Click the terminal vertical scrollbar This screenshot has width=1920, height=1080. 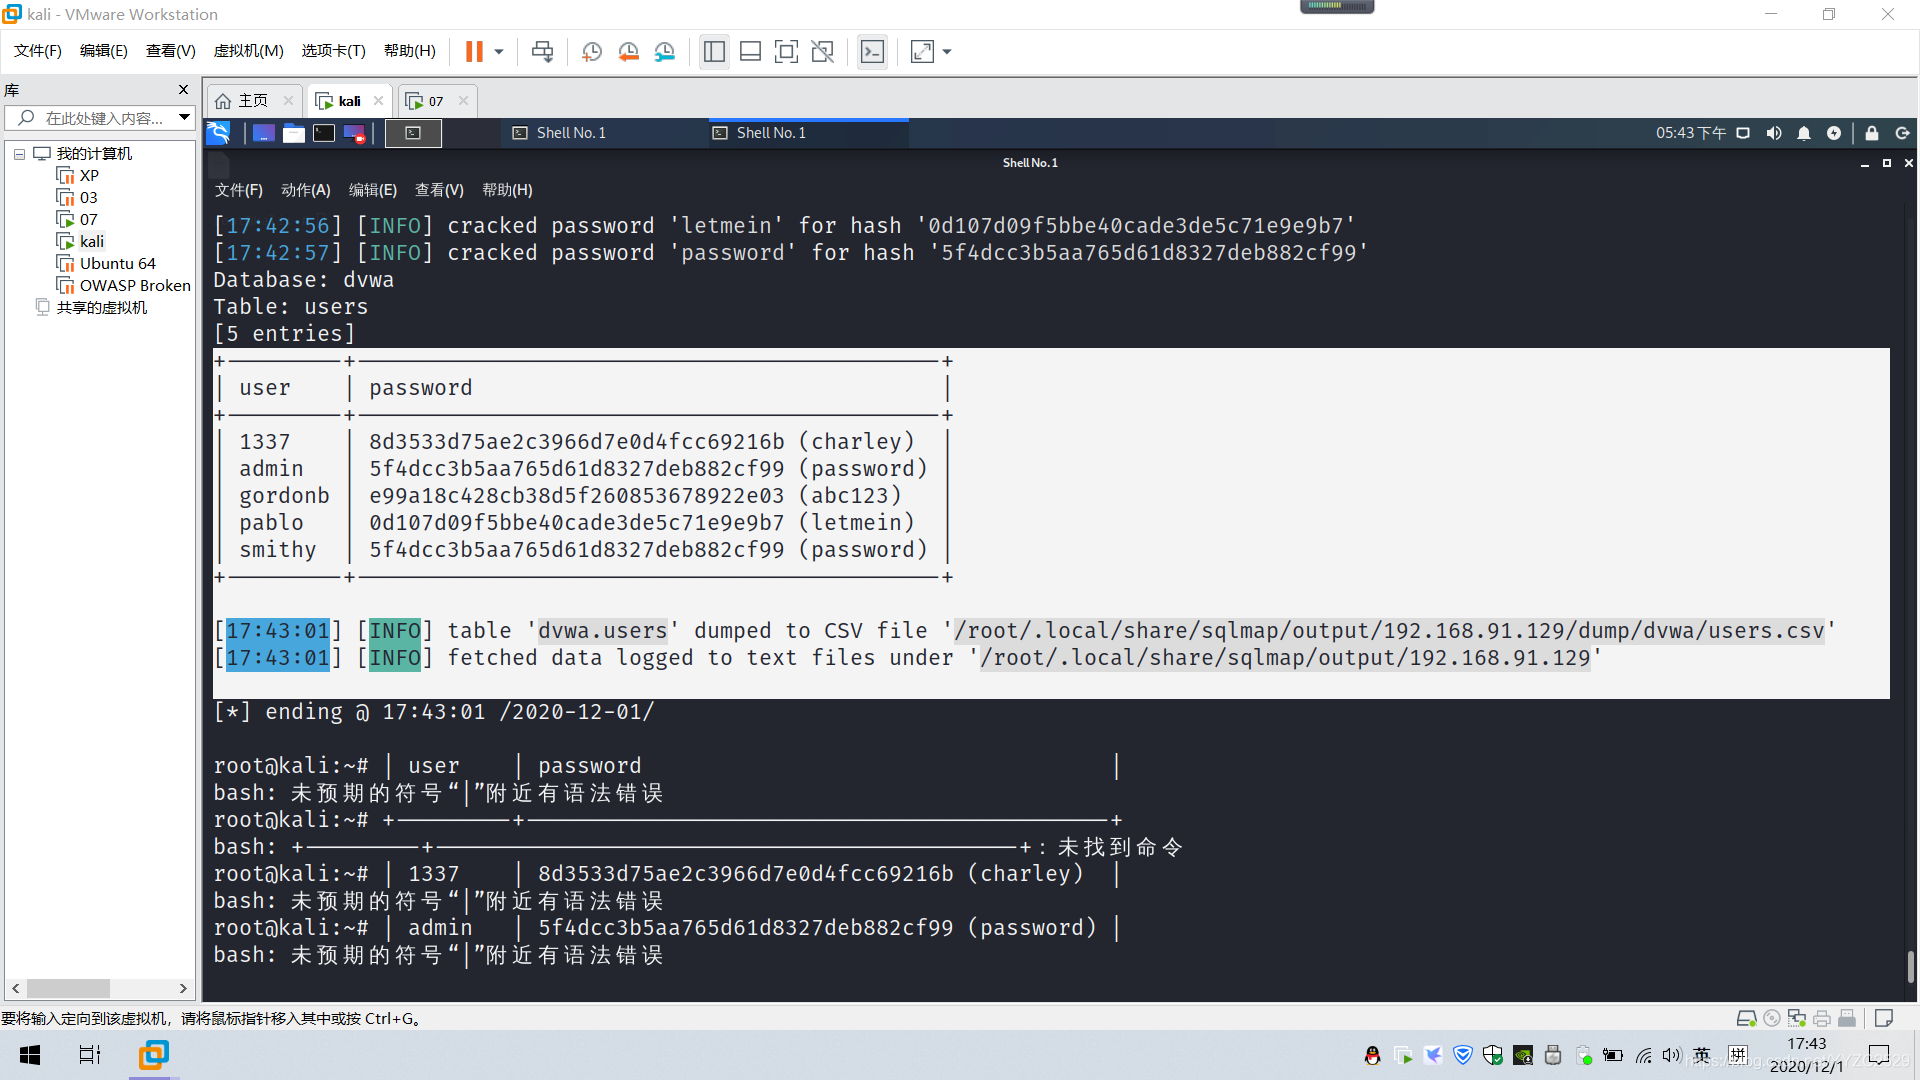click(1910, 966)
